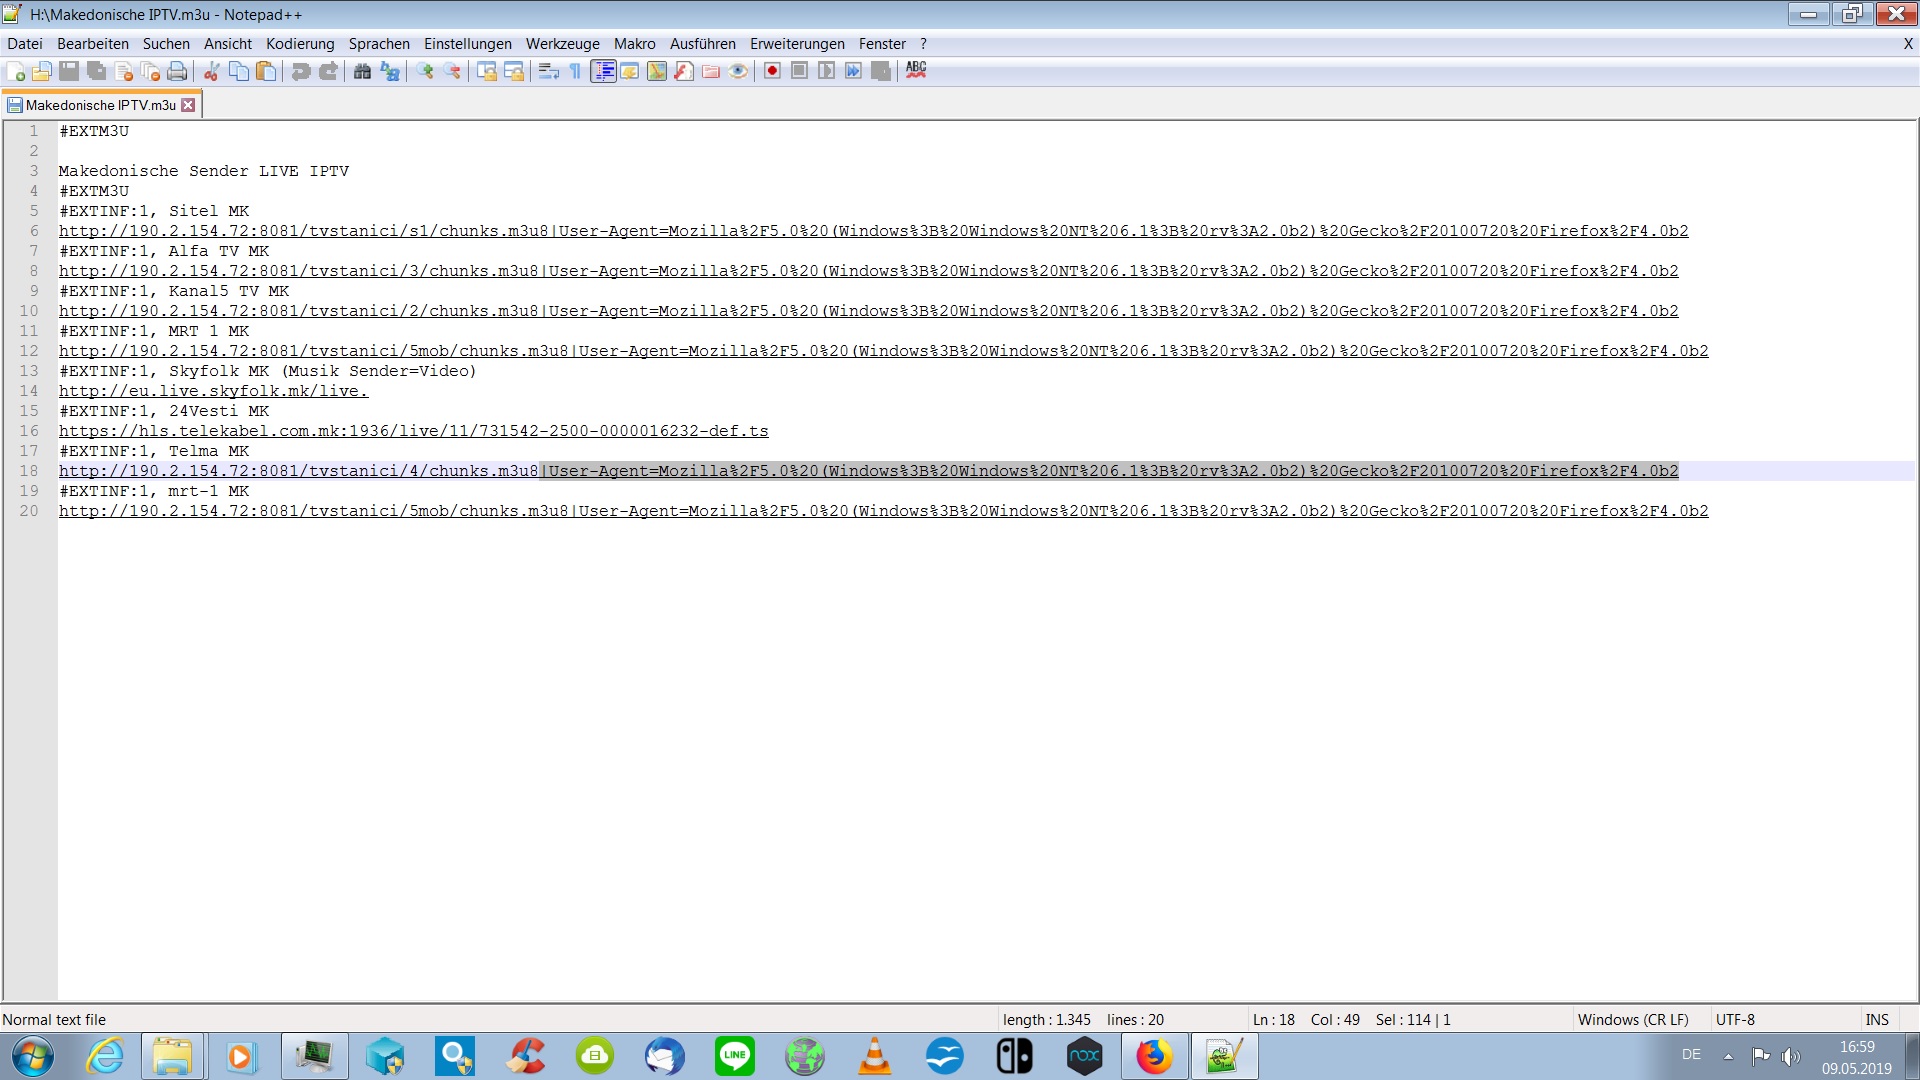
Task: Toggle the monitoring eye icon
Action: tap(738, 71)
